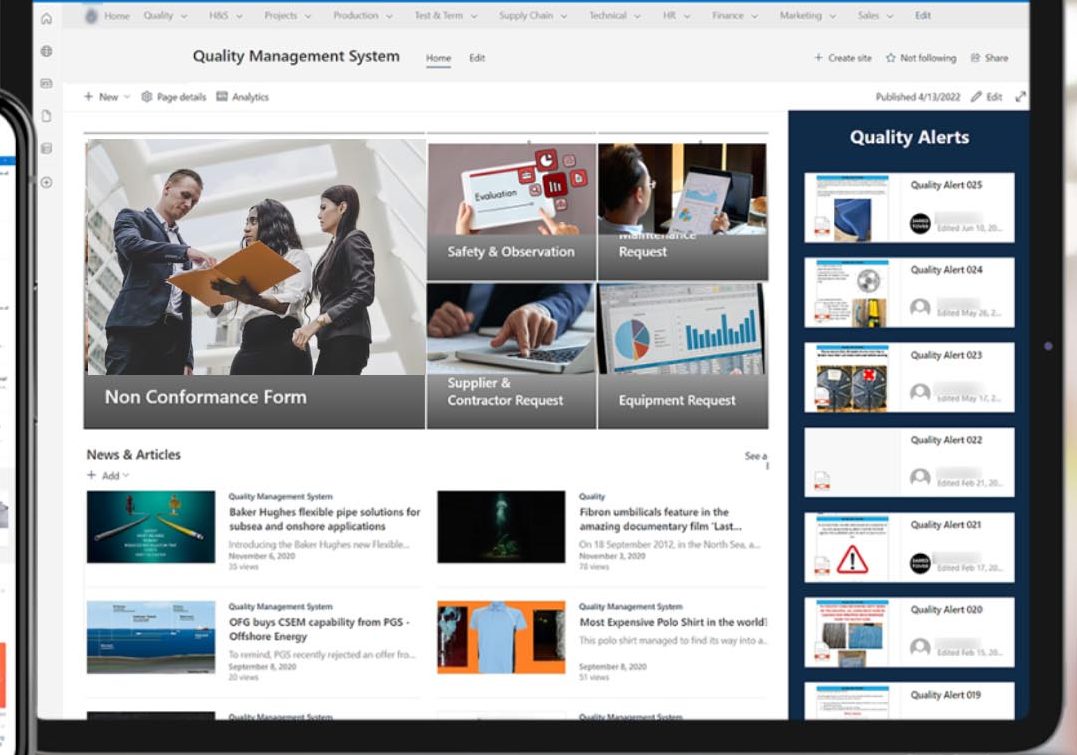
Task: Click the Fibron umbilicals article thumbnail
Action: click(501, 527)
